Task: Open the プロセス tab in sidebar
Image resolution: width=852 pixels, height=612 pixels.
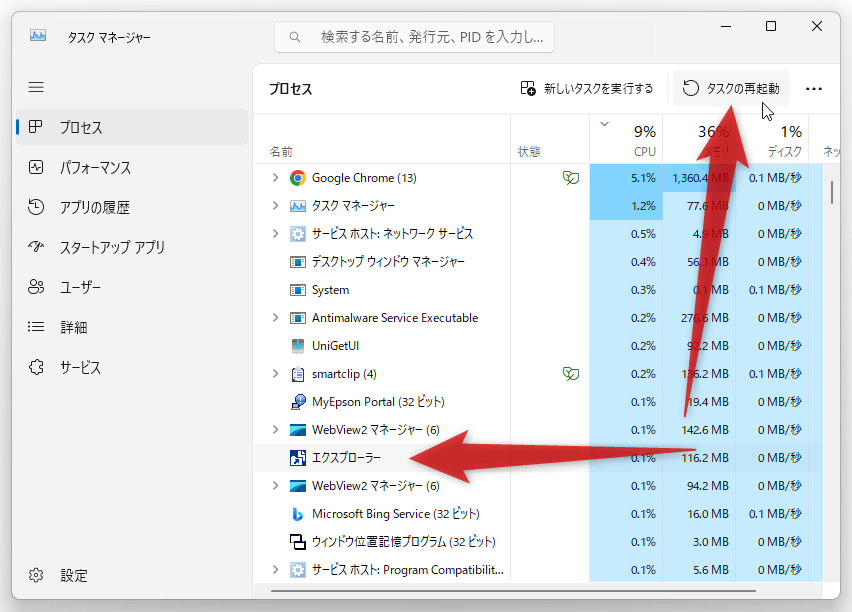Action: 132,127
